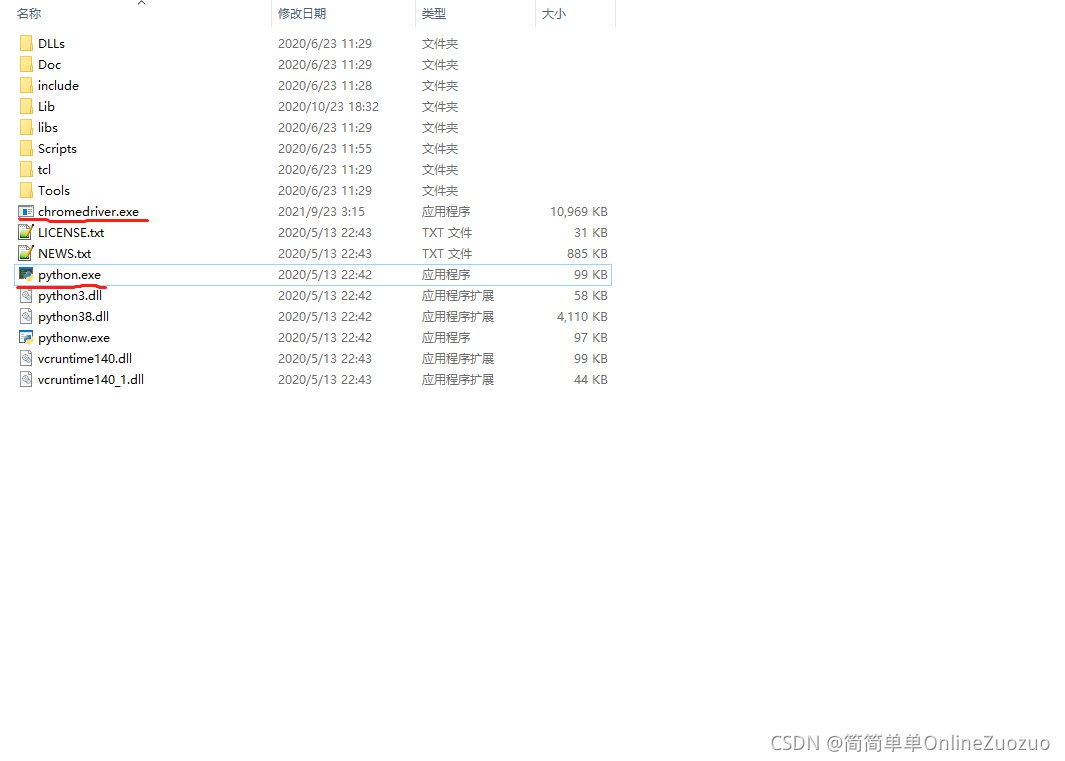The height and width of the screenshot is (761, 1065).
Task: Click the 2020/6/23 11:28 date cell
Action: click(x=325, y=86)
